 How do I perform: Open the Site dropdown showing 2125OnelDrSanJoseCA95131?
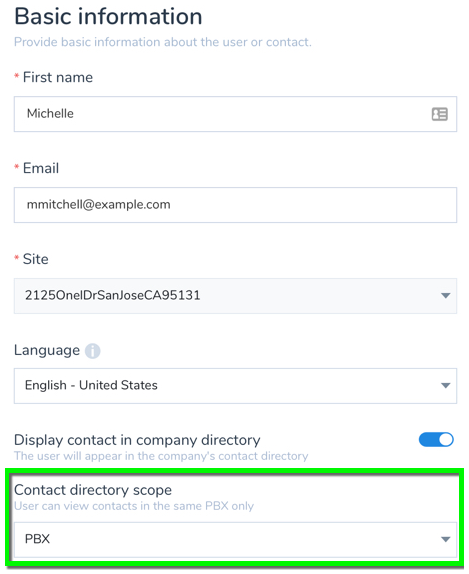tap(235, 296)
